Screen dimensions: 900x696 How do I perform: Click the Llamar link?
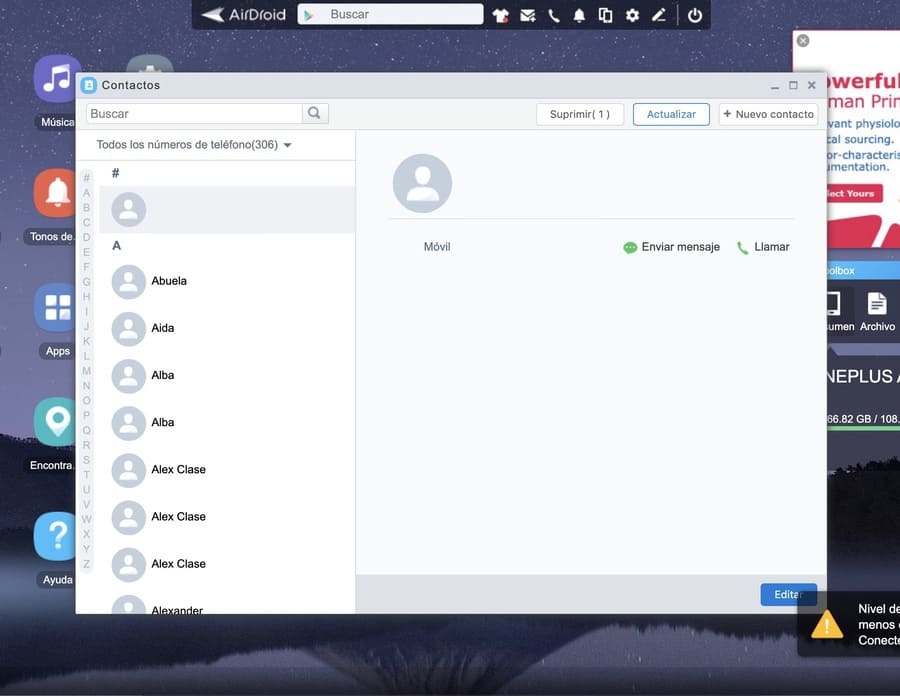[x=771, y=247]
